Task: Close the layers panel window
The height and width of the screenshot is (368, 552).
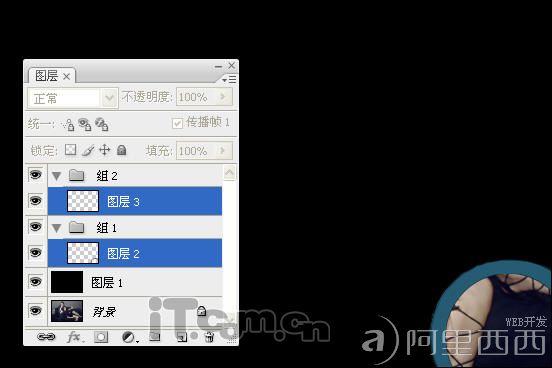Action: [x=231, y=66]
